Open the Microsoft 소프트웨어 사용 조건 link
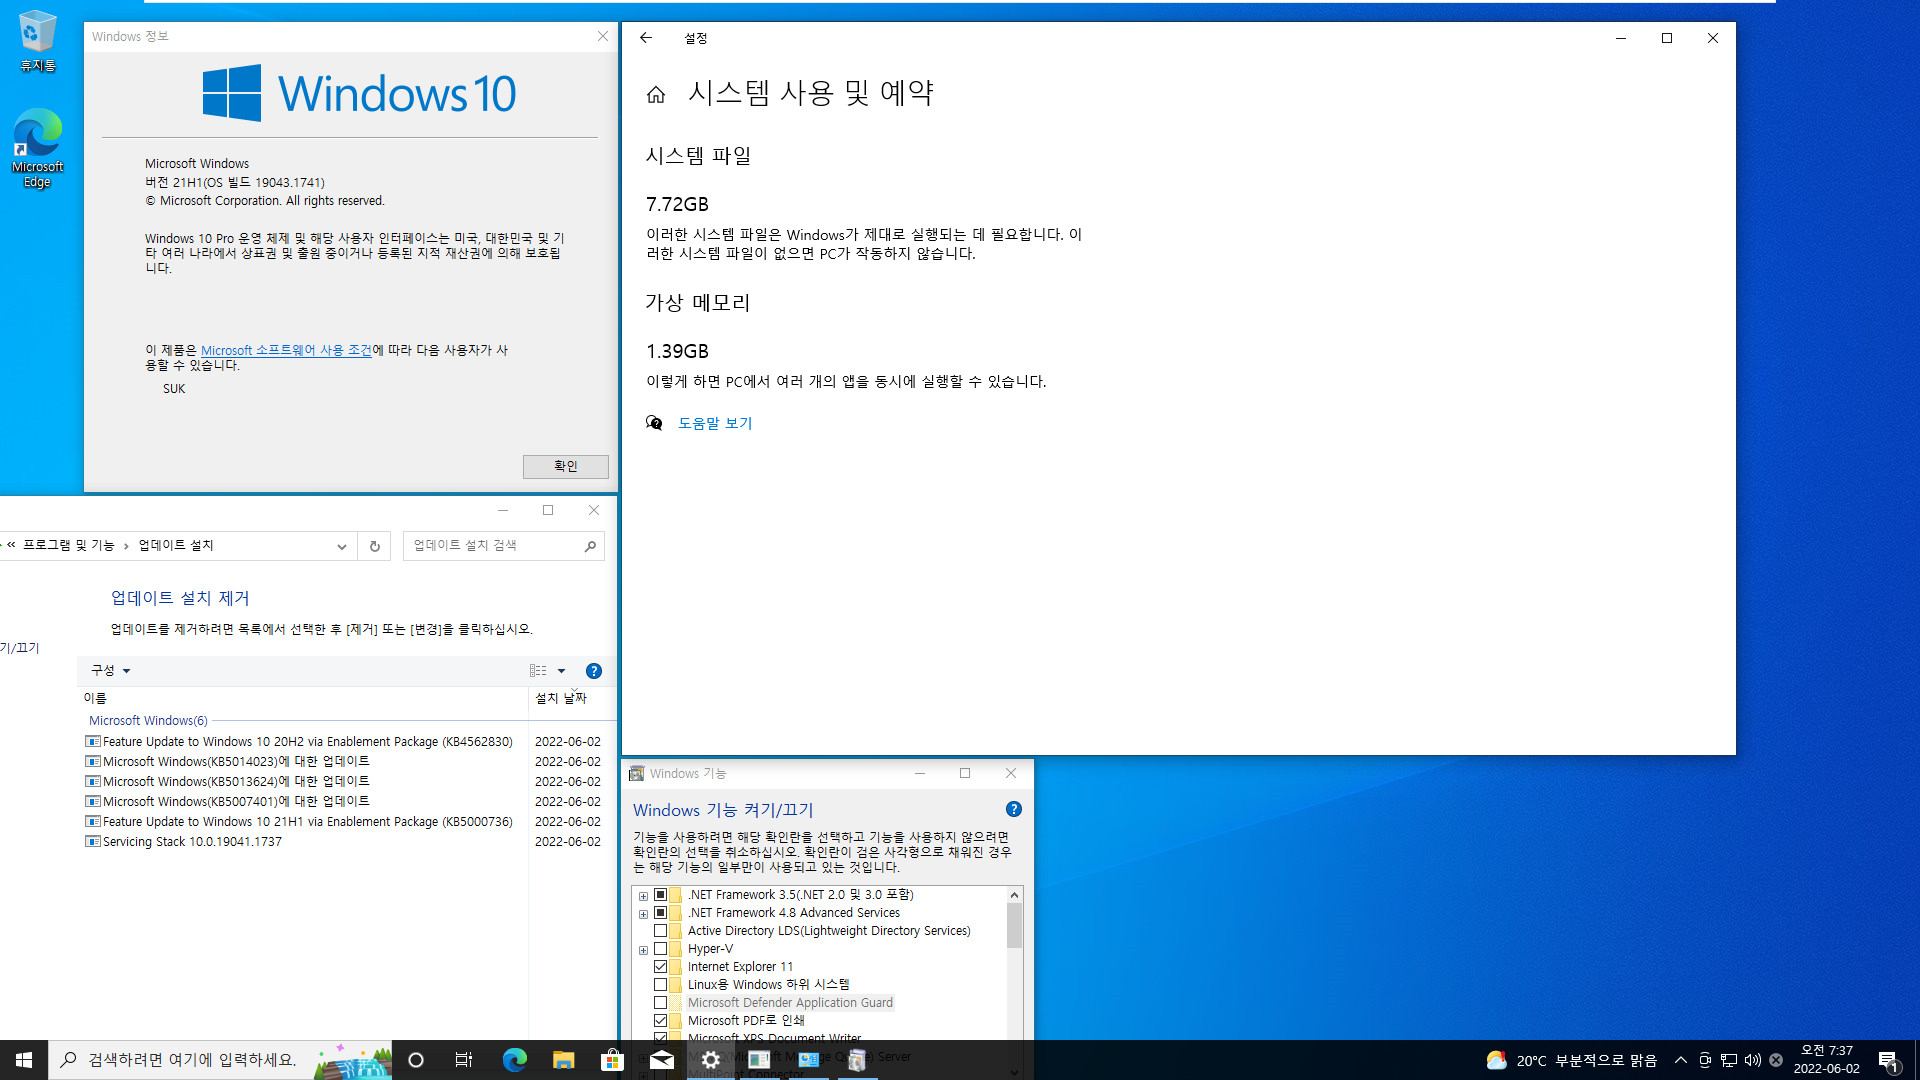The image size is (1920, 1080). [286, 350]
